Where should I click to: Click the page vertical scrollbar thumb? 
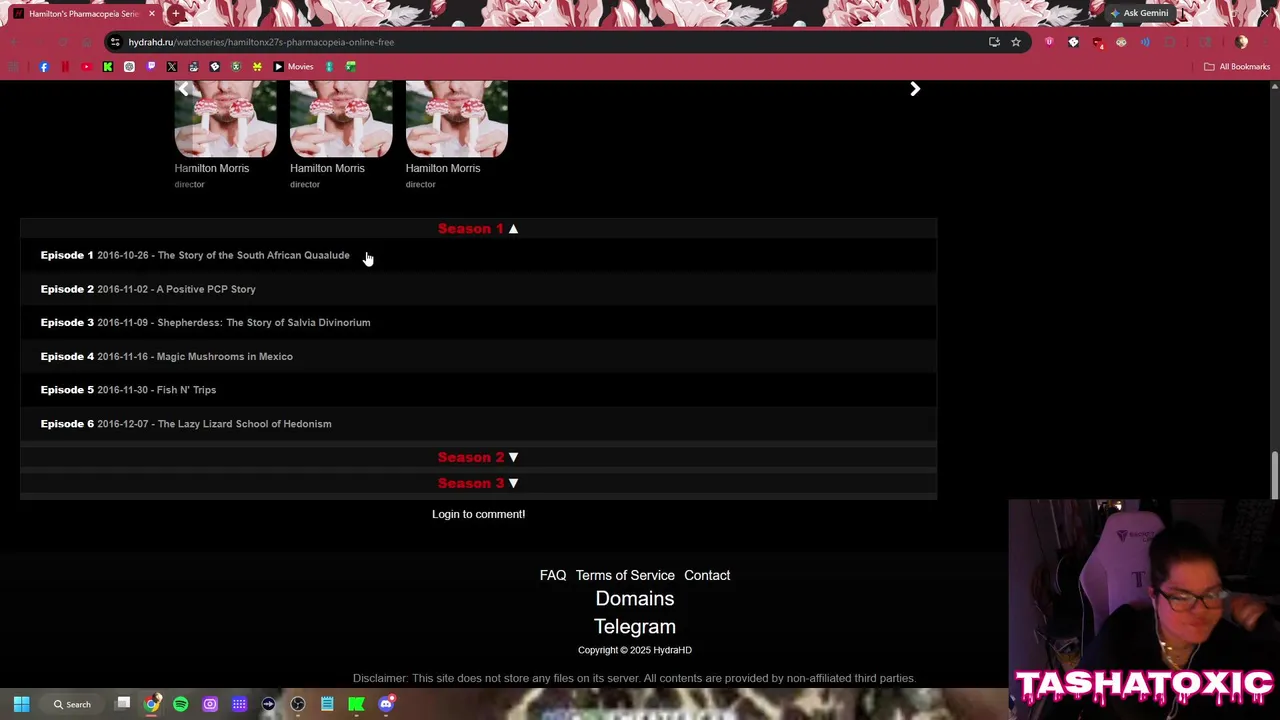coord(1274,475)
